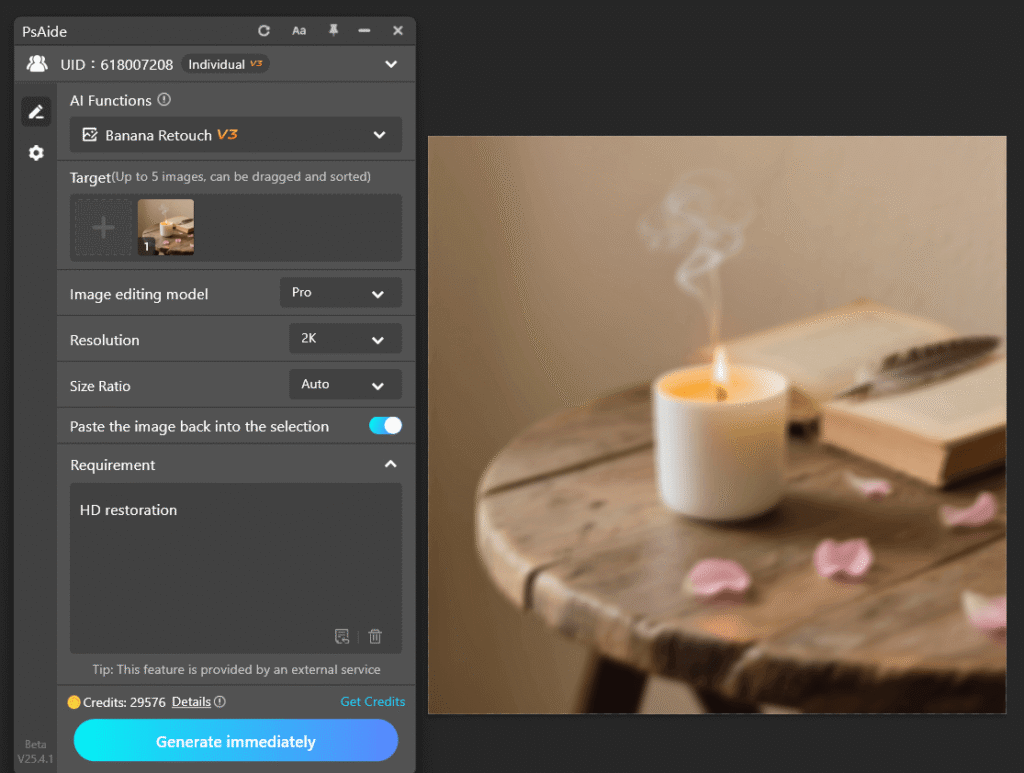Click the Get Credits link
Viewport: 1024px width, 773px height.
tap(372, 702)
